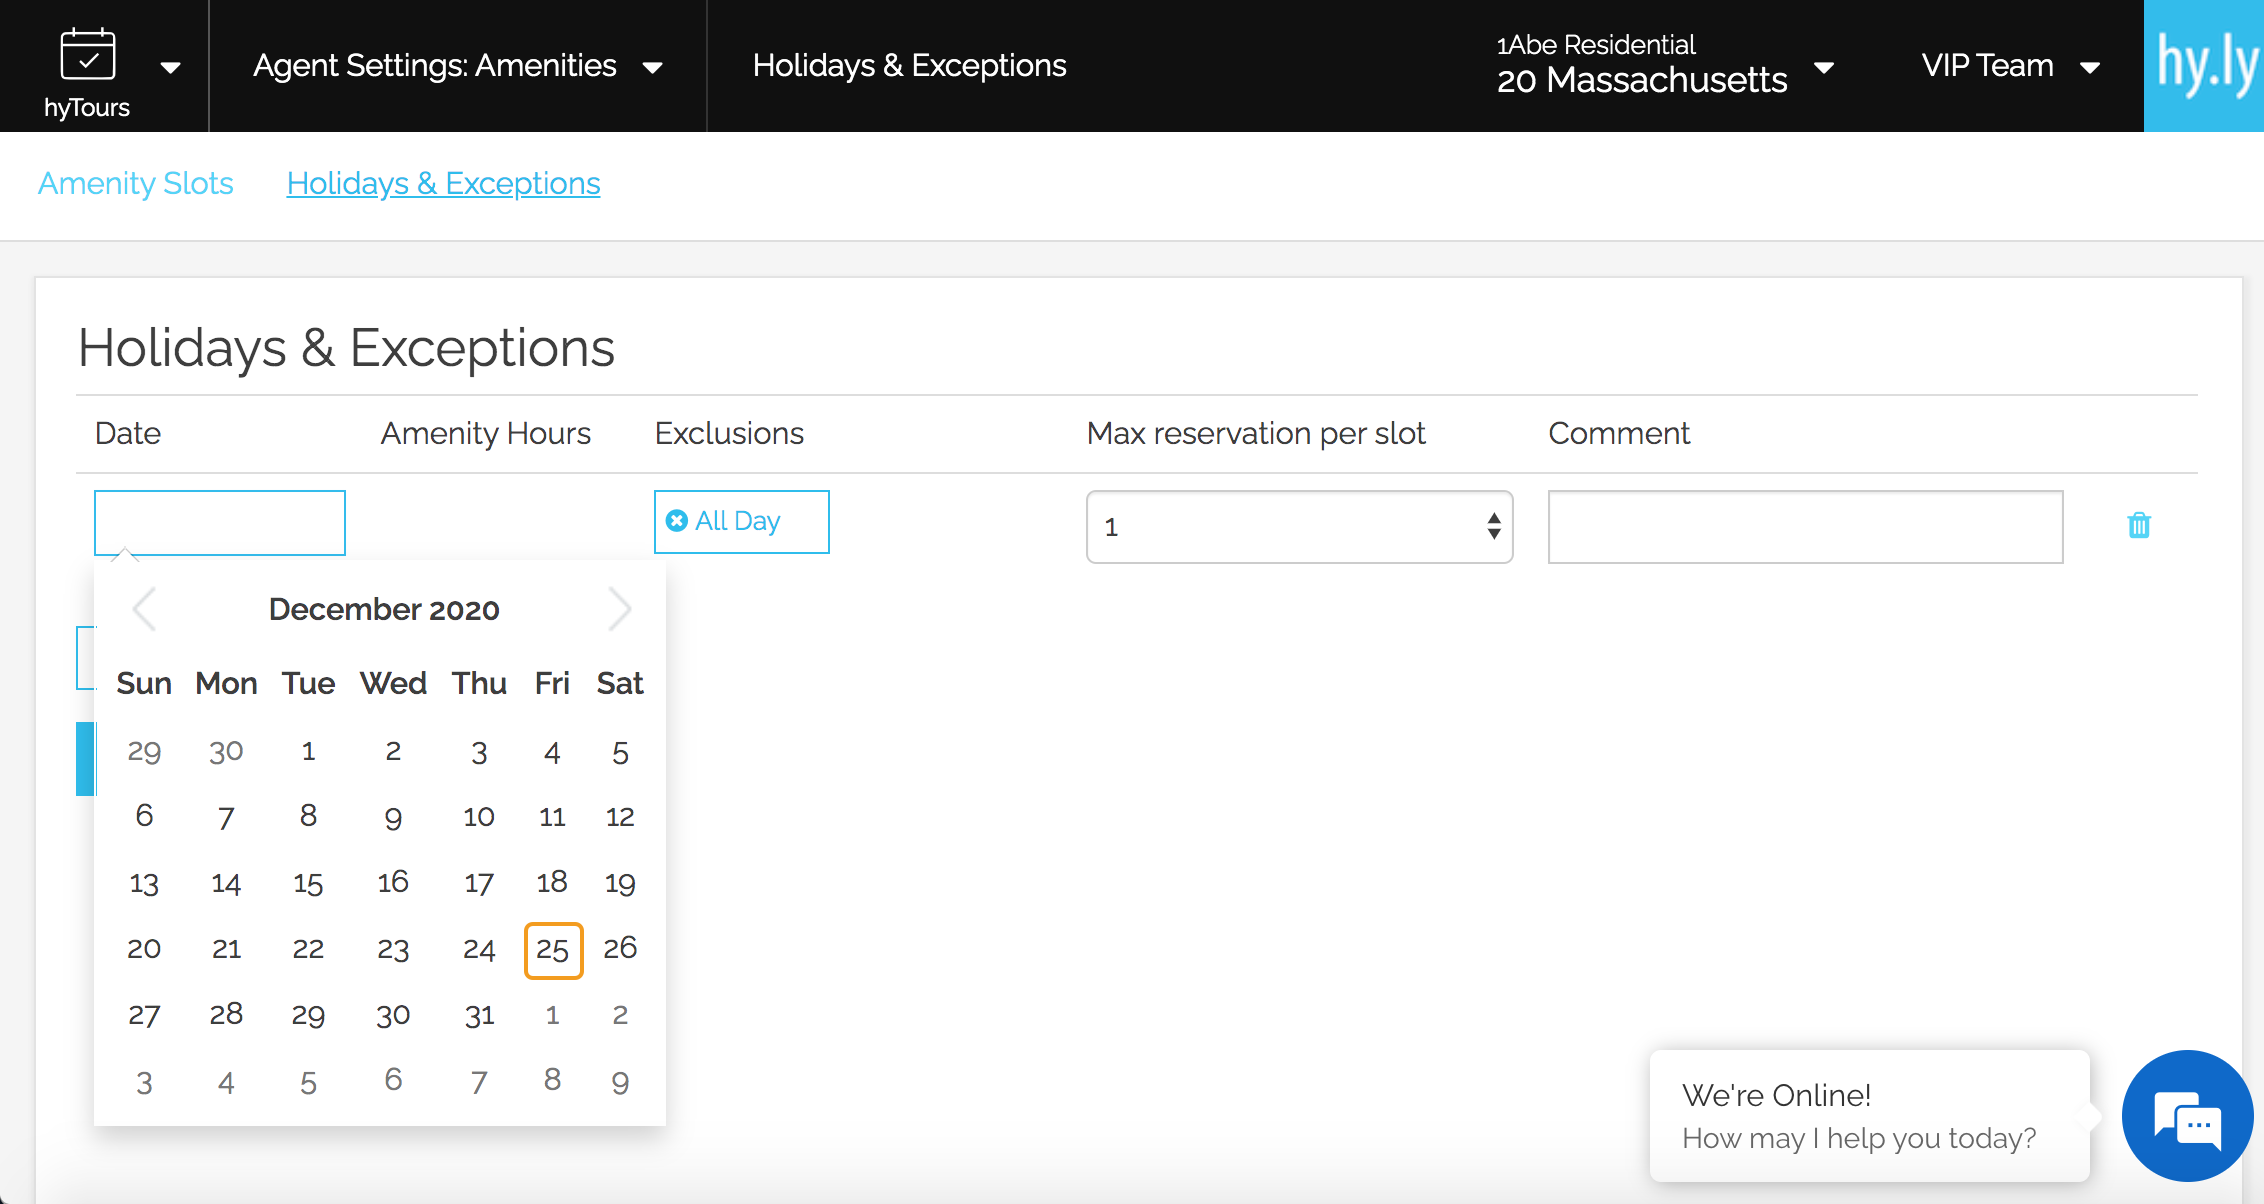Screen dimensions: 2264x1204
Task: Click the hyTours calendar icon
Action: (x=88, y=55)
